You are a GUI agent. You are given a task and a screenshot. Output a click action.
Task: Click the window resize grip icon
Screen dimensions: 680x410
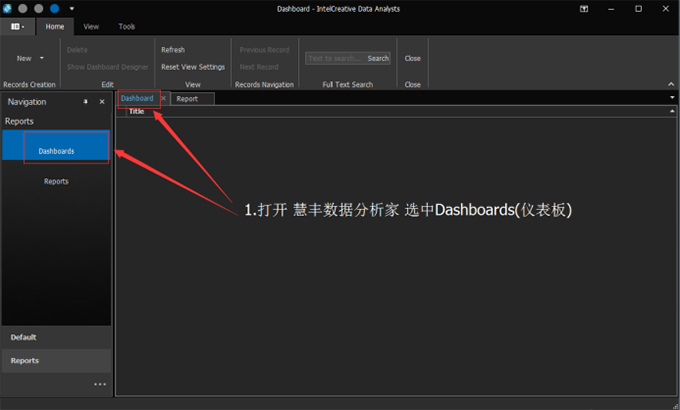pos(675,406)
